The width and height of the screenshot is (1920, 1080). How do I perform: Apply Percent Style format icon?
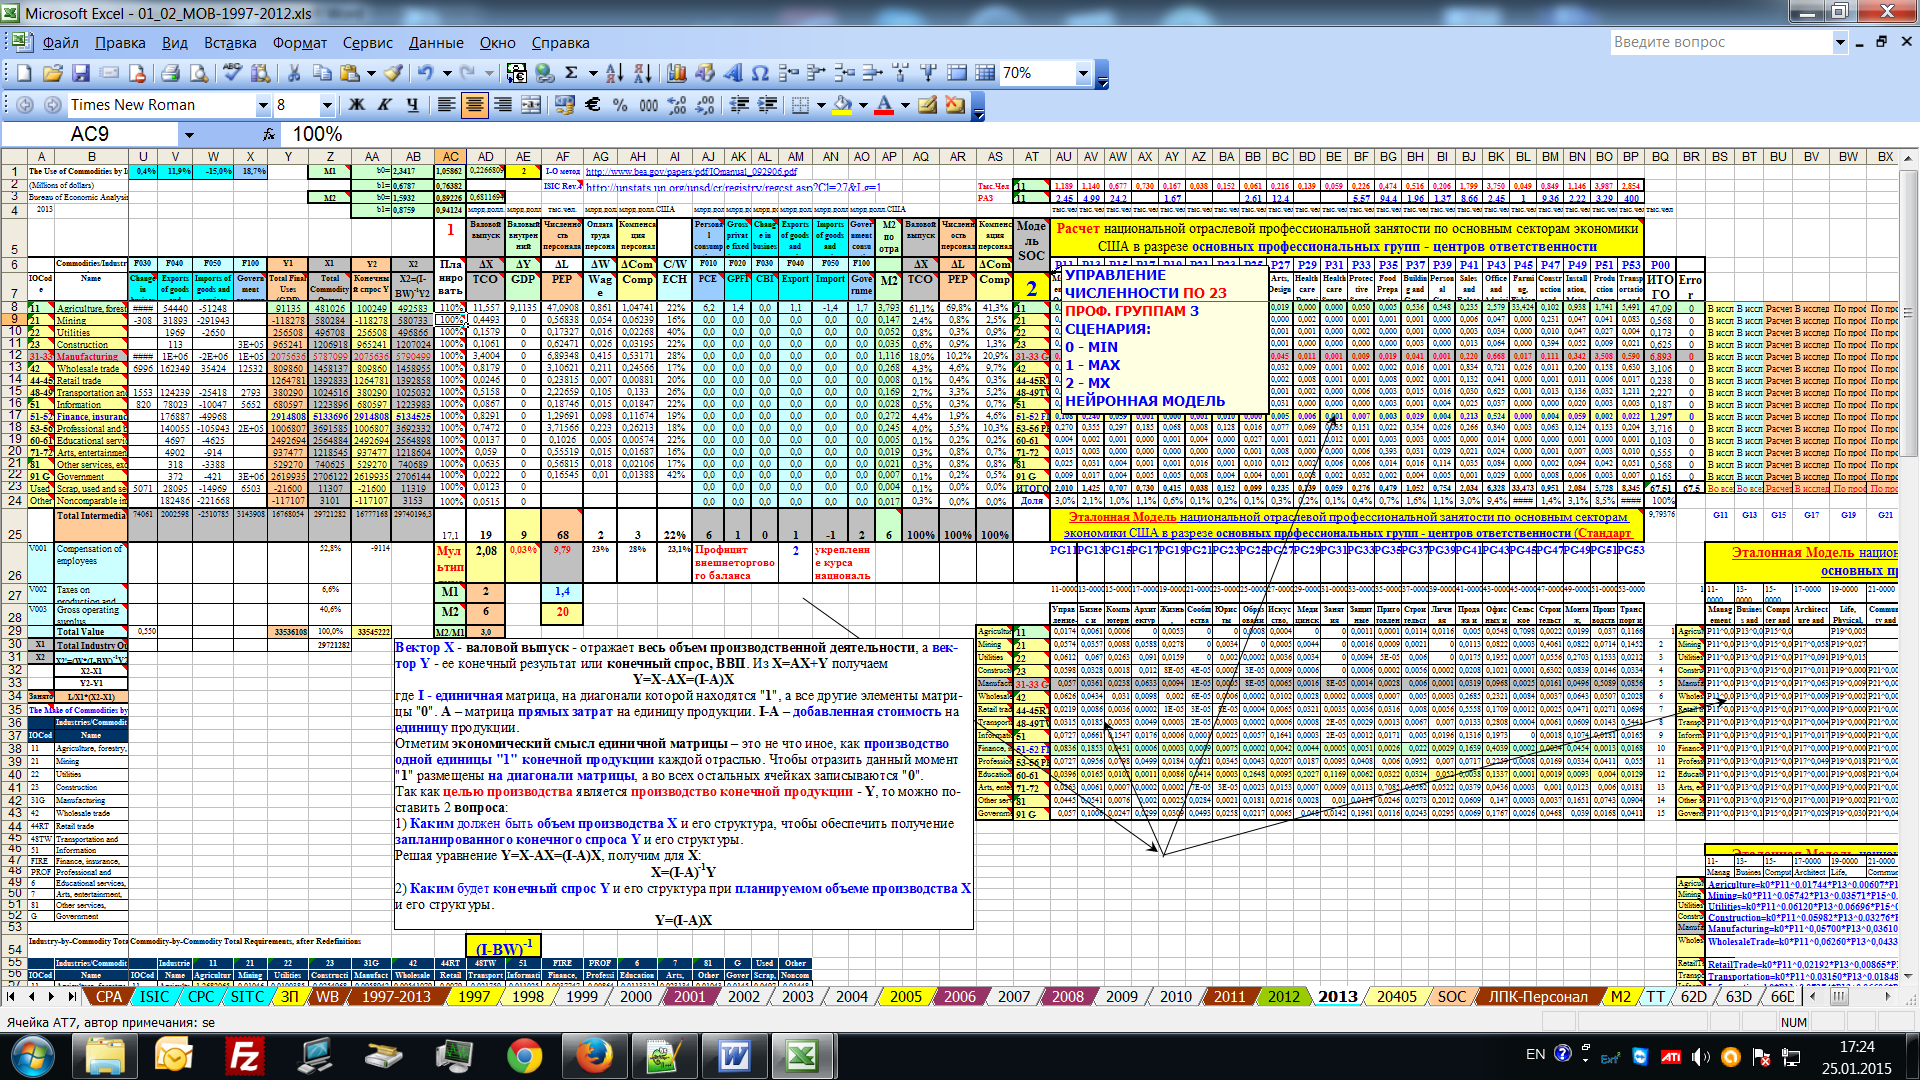click(620, 105)
